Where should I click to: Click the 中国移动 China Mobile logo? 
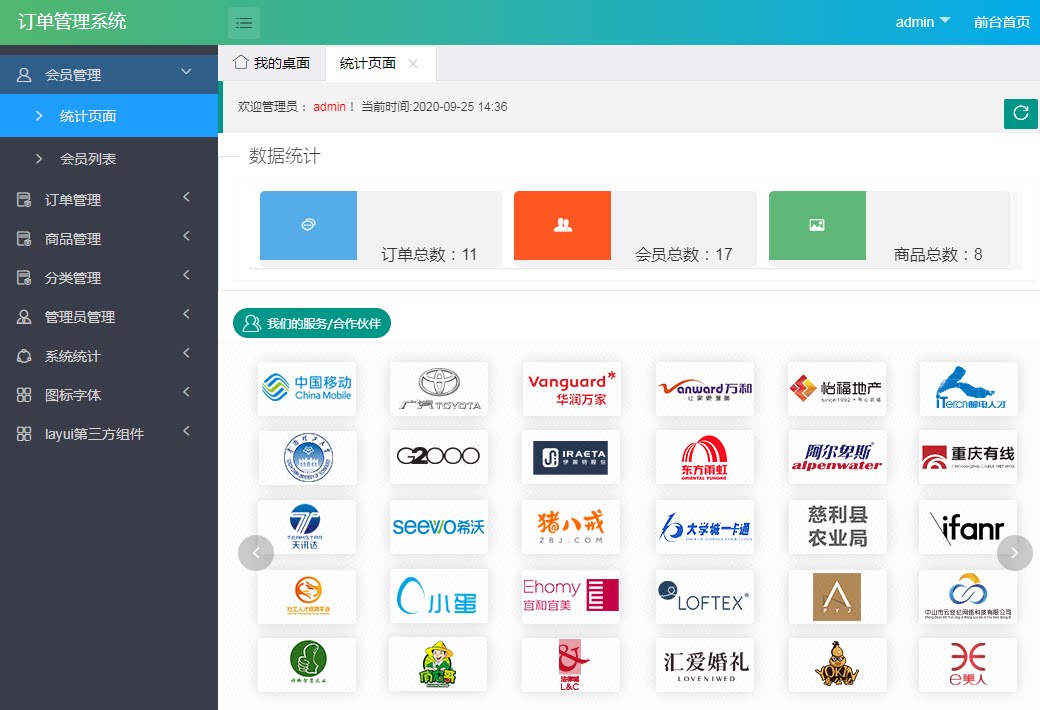(x=306, y=389)
